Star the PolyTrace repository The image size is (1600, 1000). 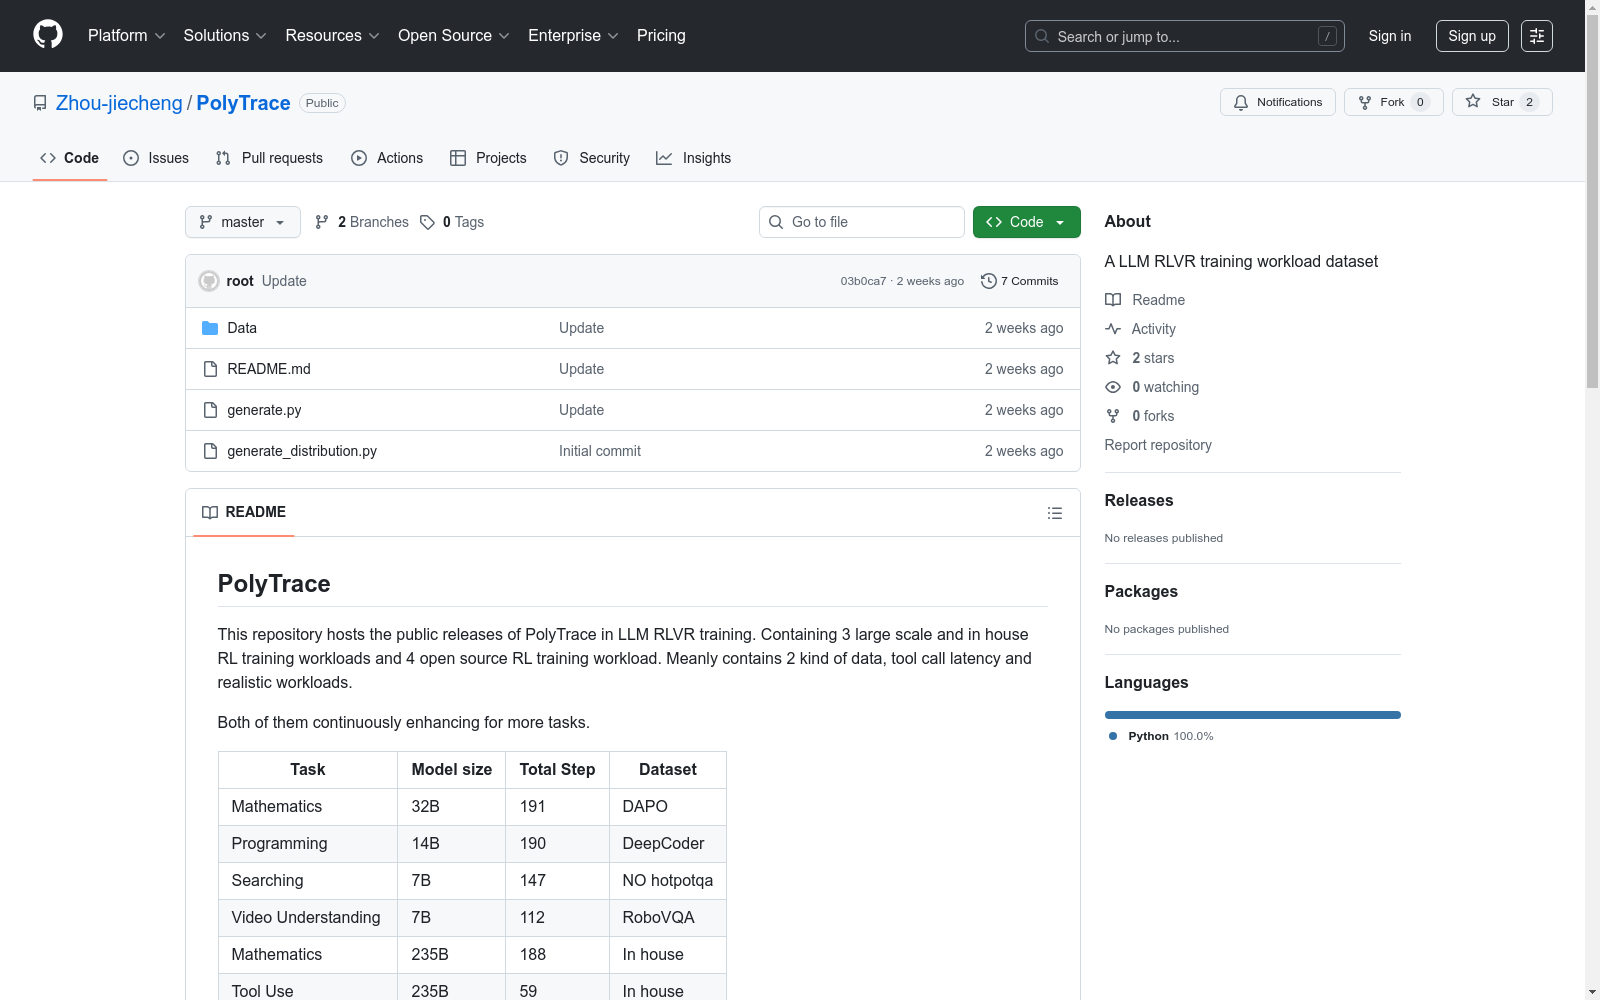point(1502,102)
